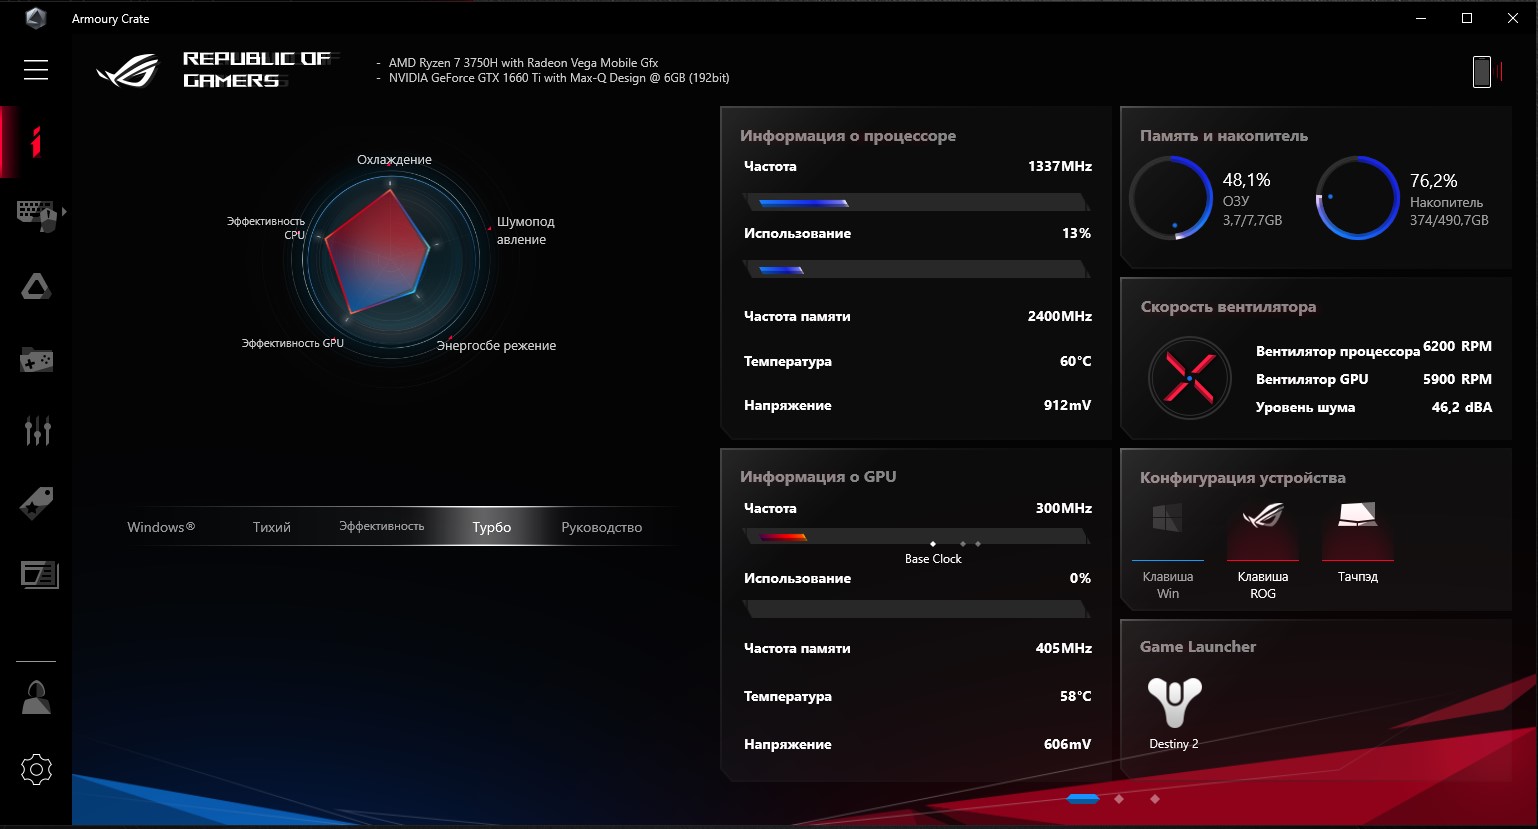This screenshot has width=1538, height=829.
Task: Launch Destiny 2 from Game Launcher
Action: 1174,704
